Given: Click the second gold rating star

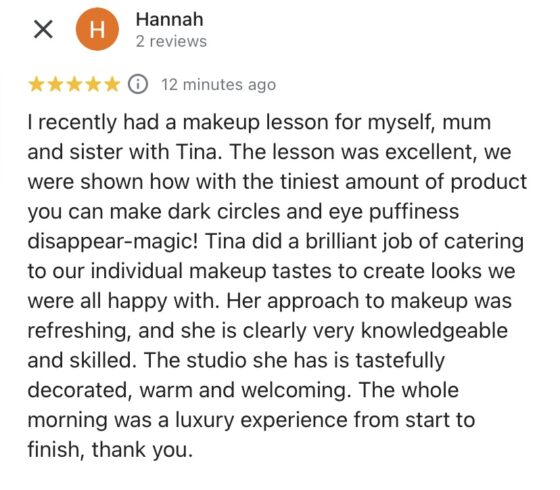Looking at the screenshot, I should pyautogui.click(x=55, y=85).
